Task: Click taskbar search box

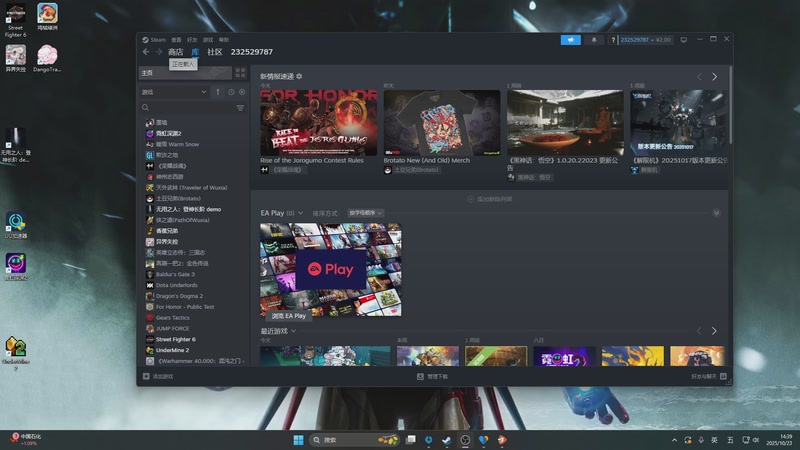Action: tap(355, 440)
